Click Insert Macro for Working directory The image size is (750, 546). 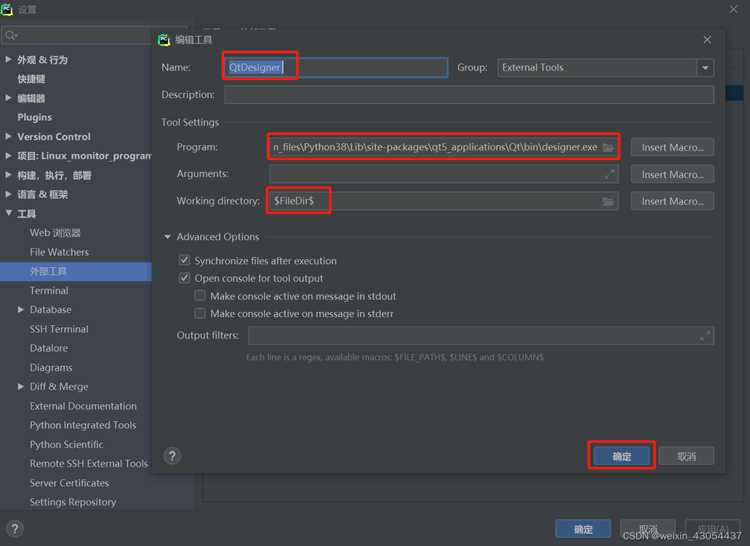pos(672,201)
